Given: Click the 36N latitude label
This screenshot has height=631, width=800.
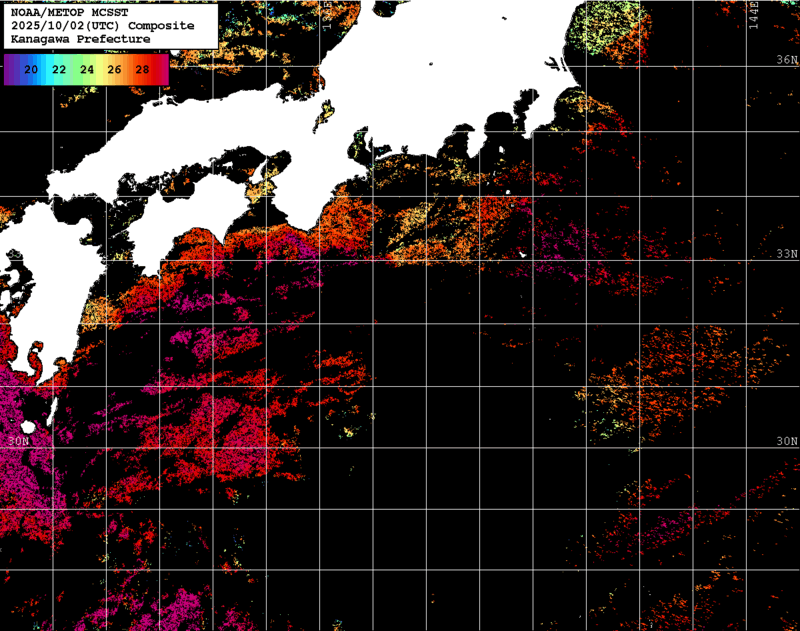Looking at the screenshot, I should (788, 61).
